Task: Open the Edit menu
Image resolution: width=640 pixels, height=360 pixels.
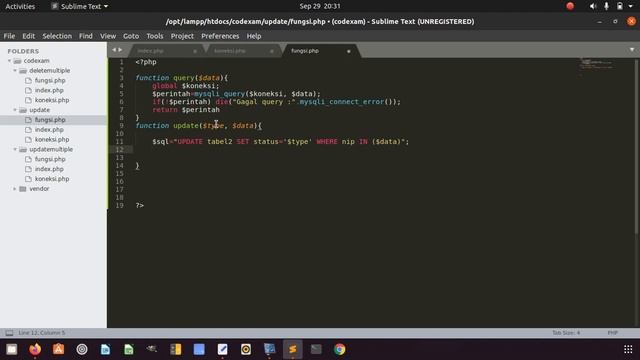Action: 29,36
